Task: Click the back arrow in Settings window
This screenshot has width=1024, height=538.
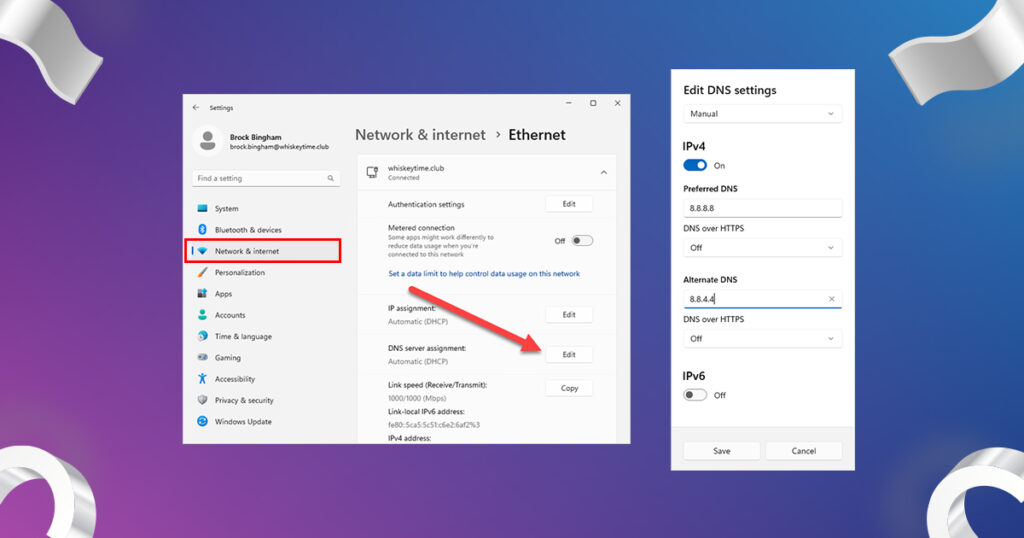Action: point(196,107)
